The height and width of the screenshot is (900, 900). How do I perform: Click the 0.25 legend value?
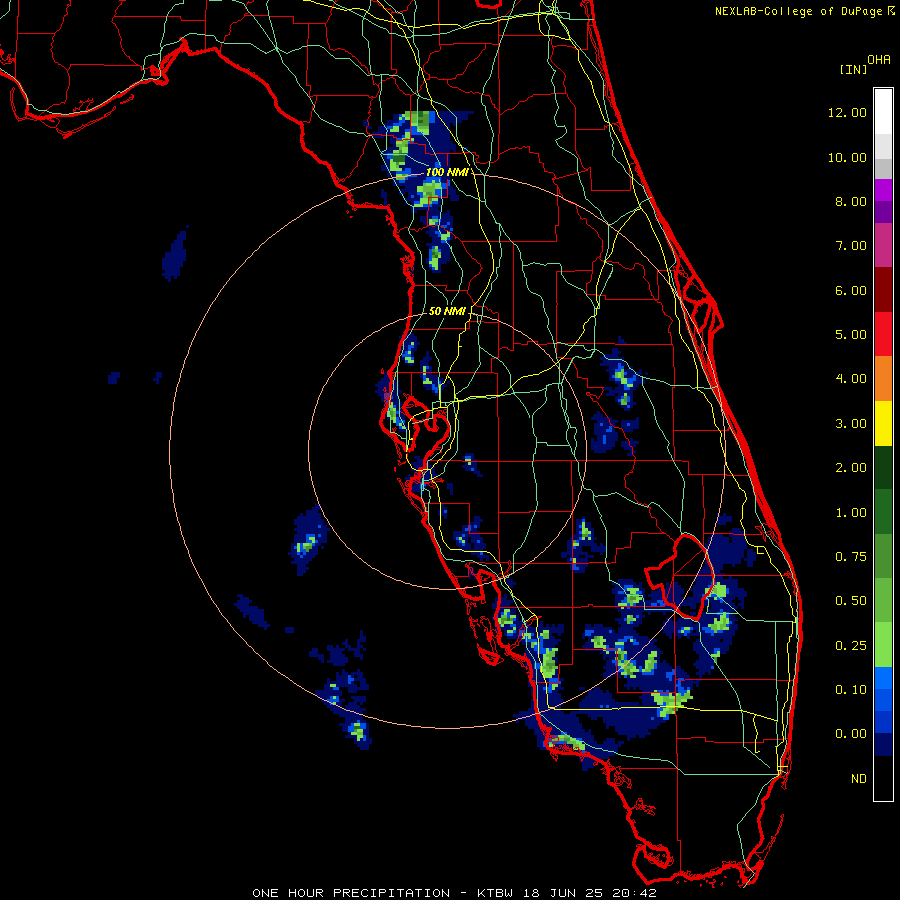point(851,646)
